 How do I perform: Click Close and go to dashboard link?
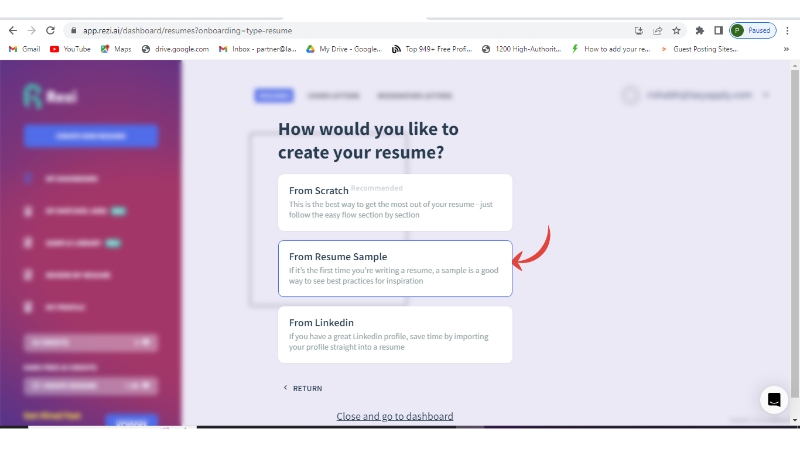[395, 416]
